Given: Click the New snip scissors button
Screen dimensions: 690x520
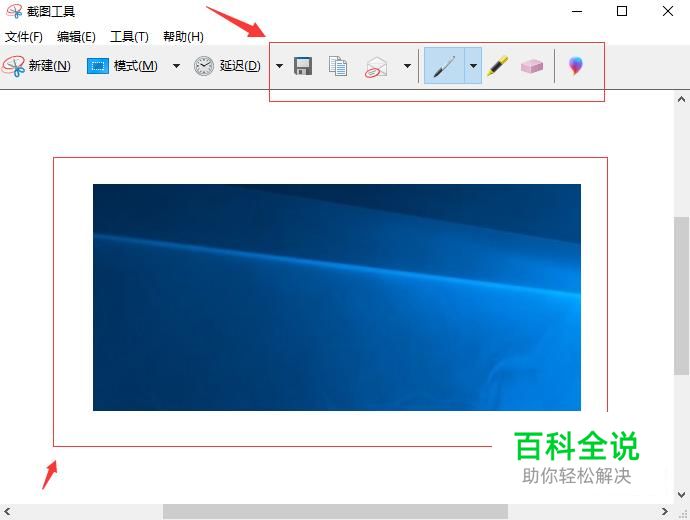Looking at the screenshot, I should (x=36, y=66).
